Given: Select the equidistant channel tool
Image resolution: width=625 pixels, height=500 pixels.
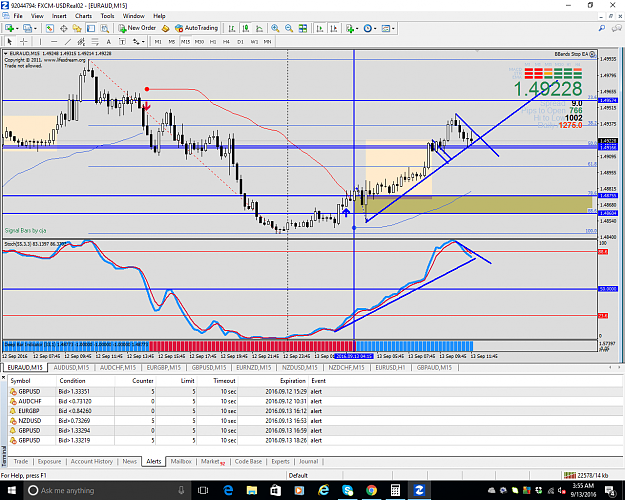Looking at the screenshot, I should click(81, 41).
